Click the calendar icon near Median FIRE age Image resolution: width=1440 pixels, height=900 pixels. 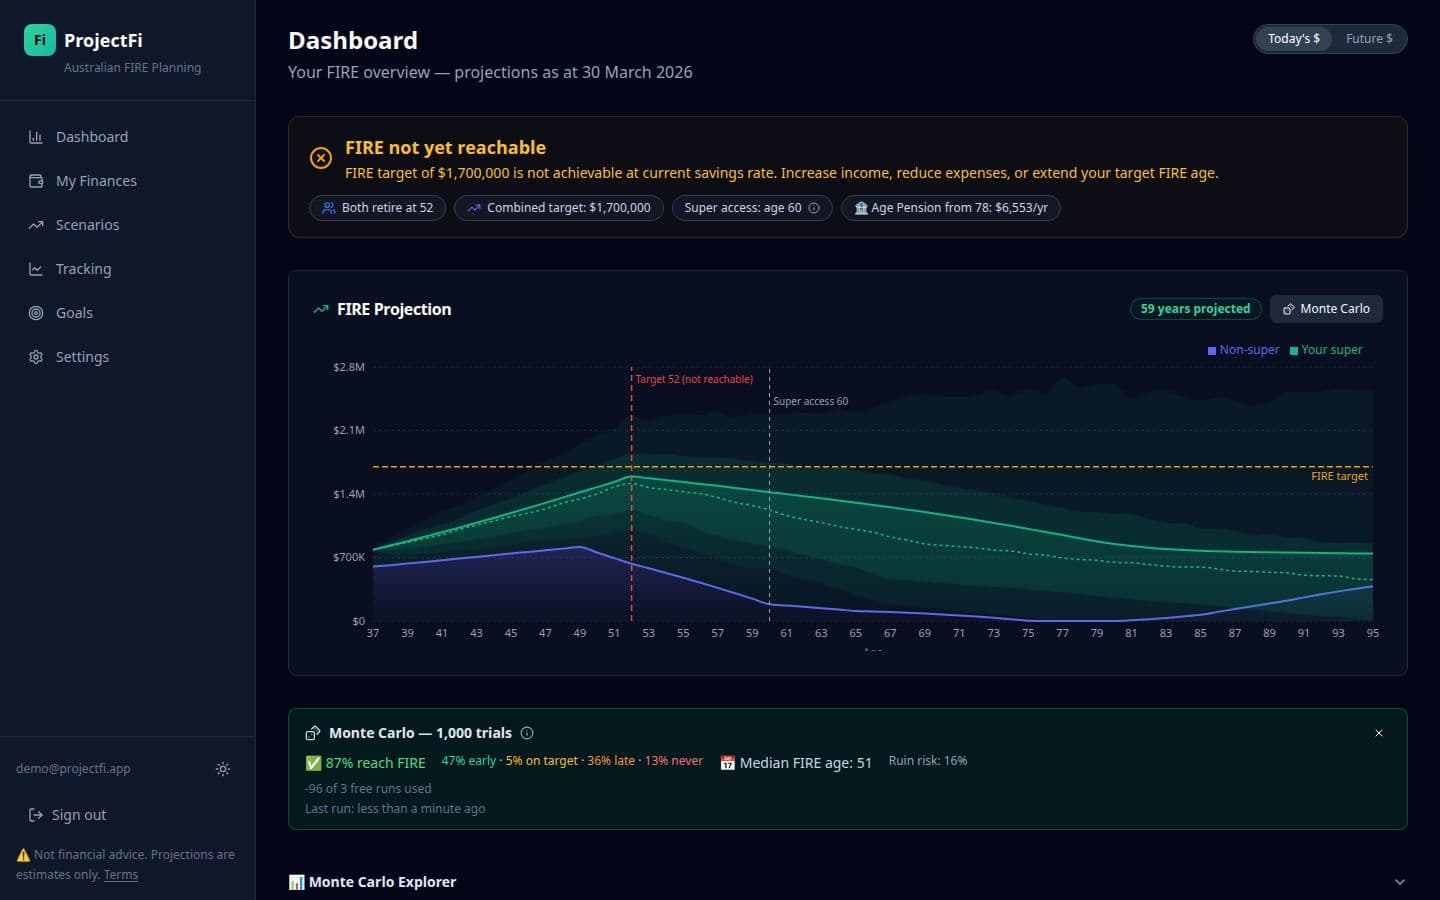(x=727, y=762)
